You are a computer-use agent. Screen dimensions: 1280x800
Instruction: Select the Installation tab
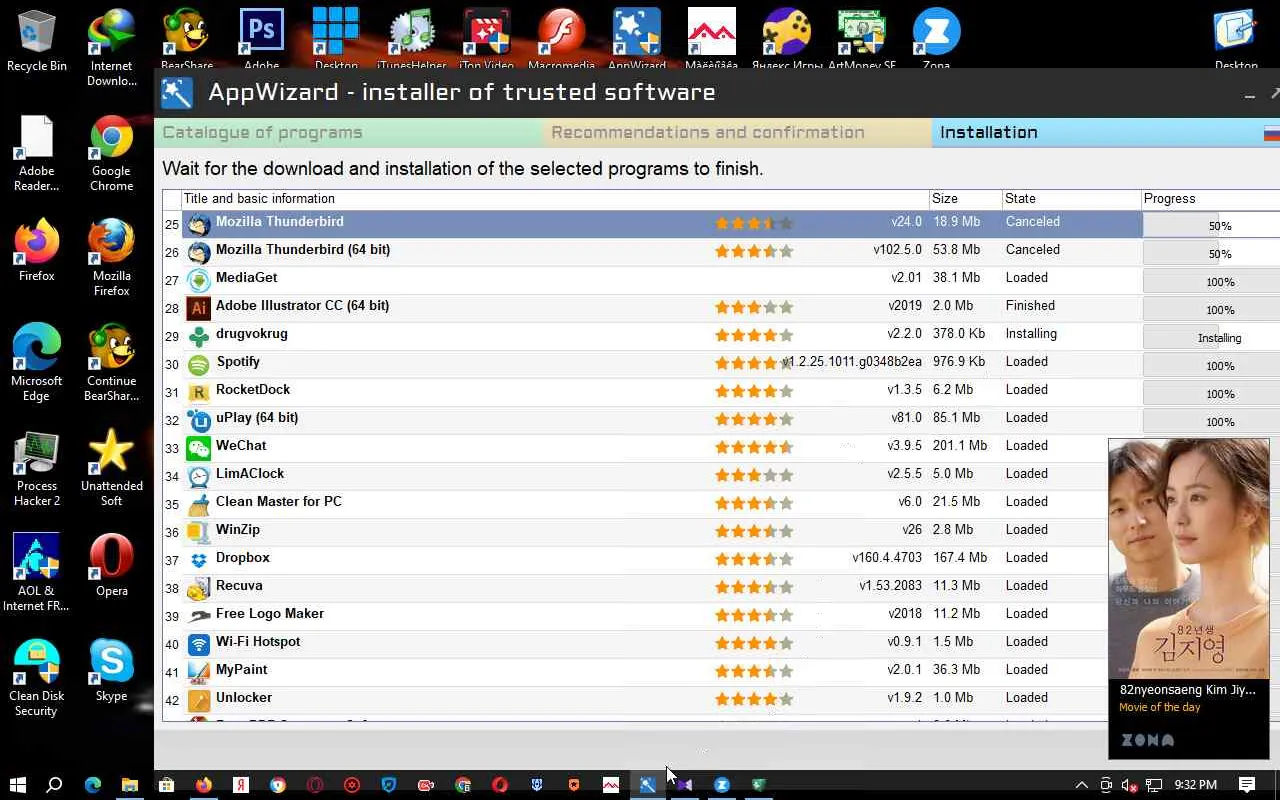(x=1106, y=133)
